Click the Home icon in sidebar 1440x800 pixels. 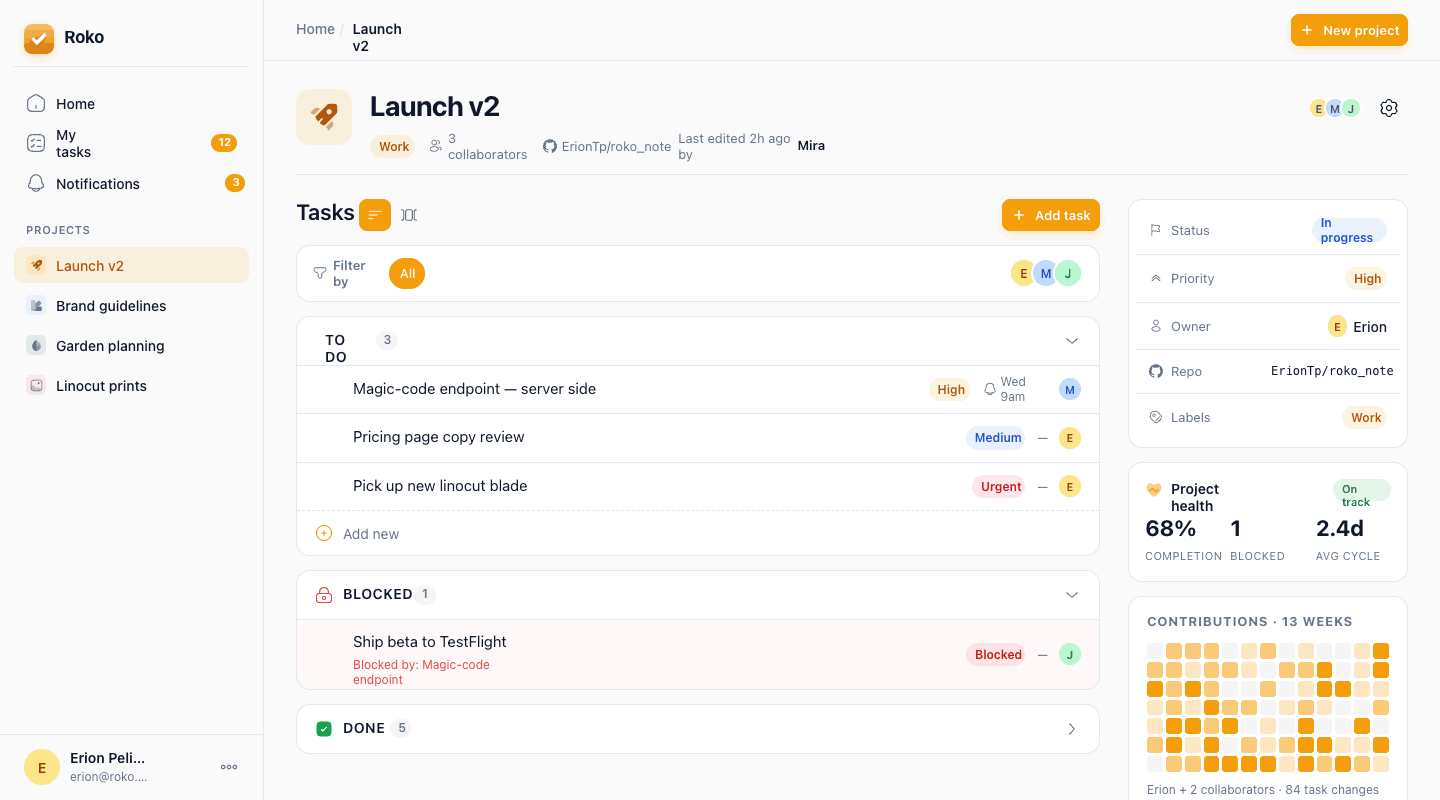point(36,103)
